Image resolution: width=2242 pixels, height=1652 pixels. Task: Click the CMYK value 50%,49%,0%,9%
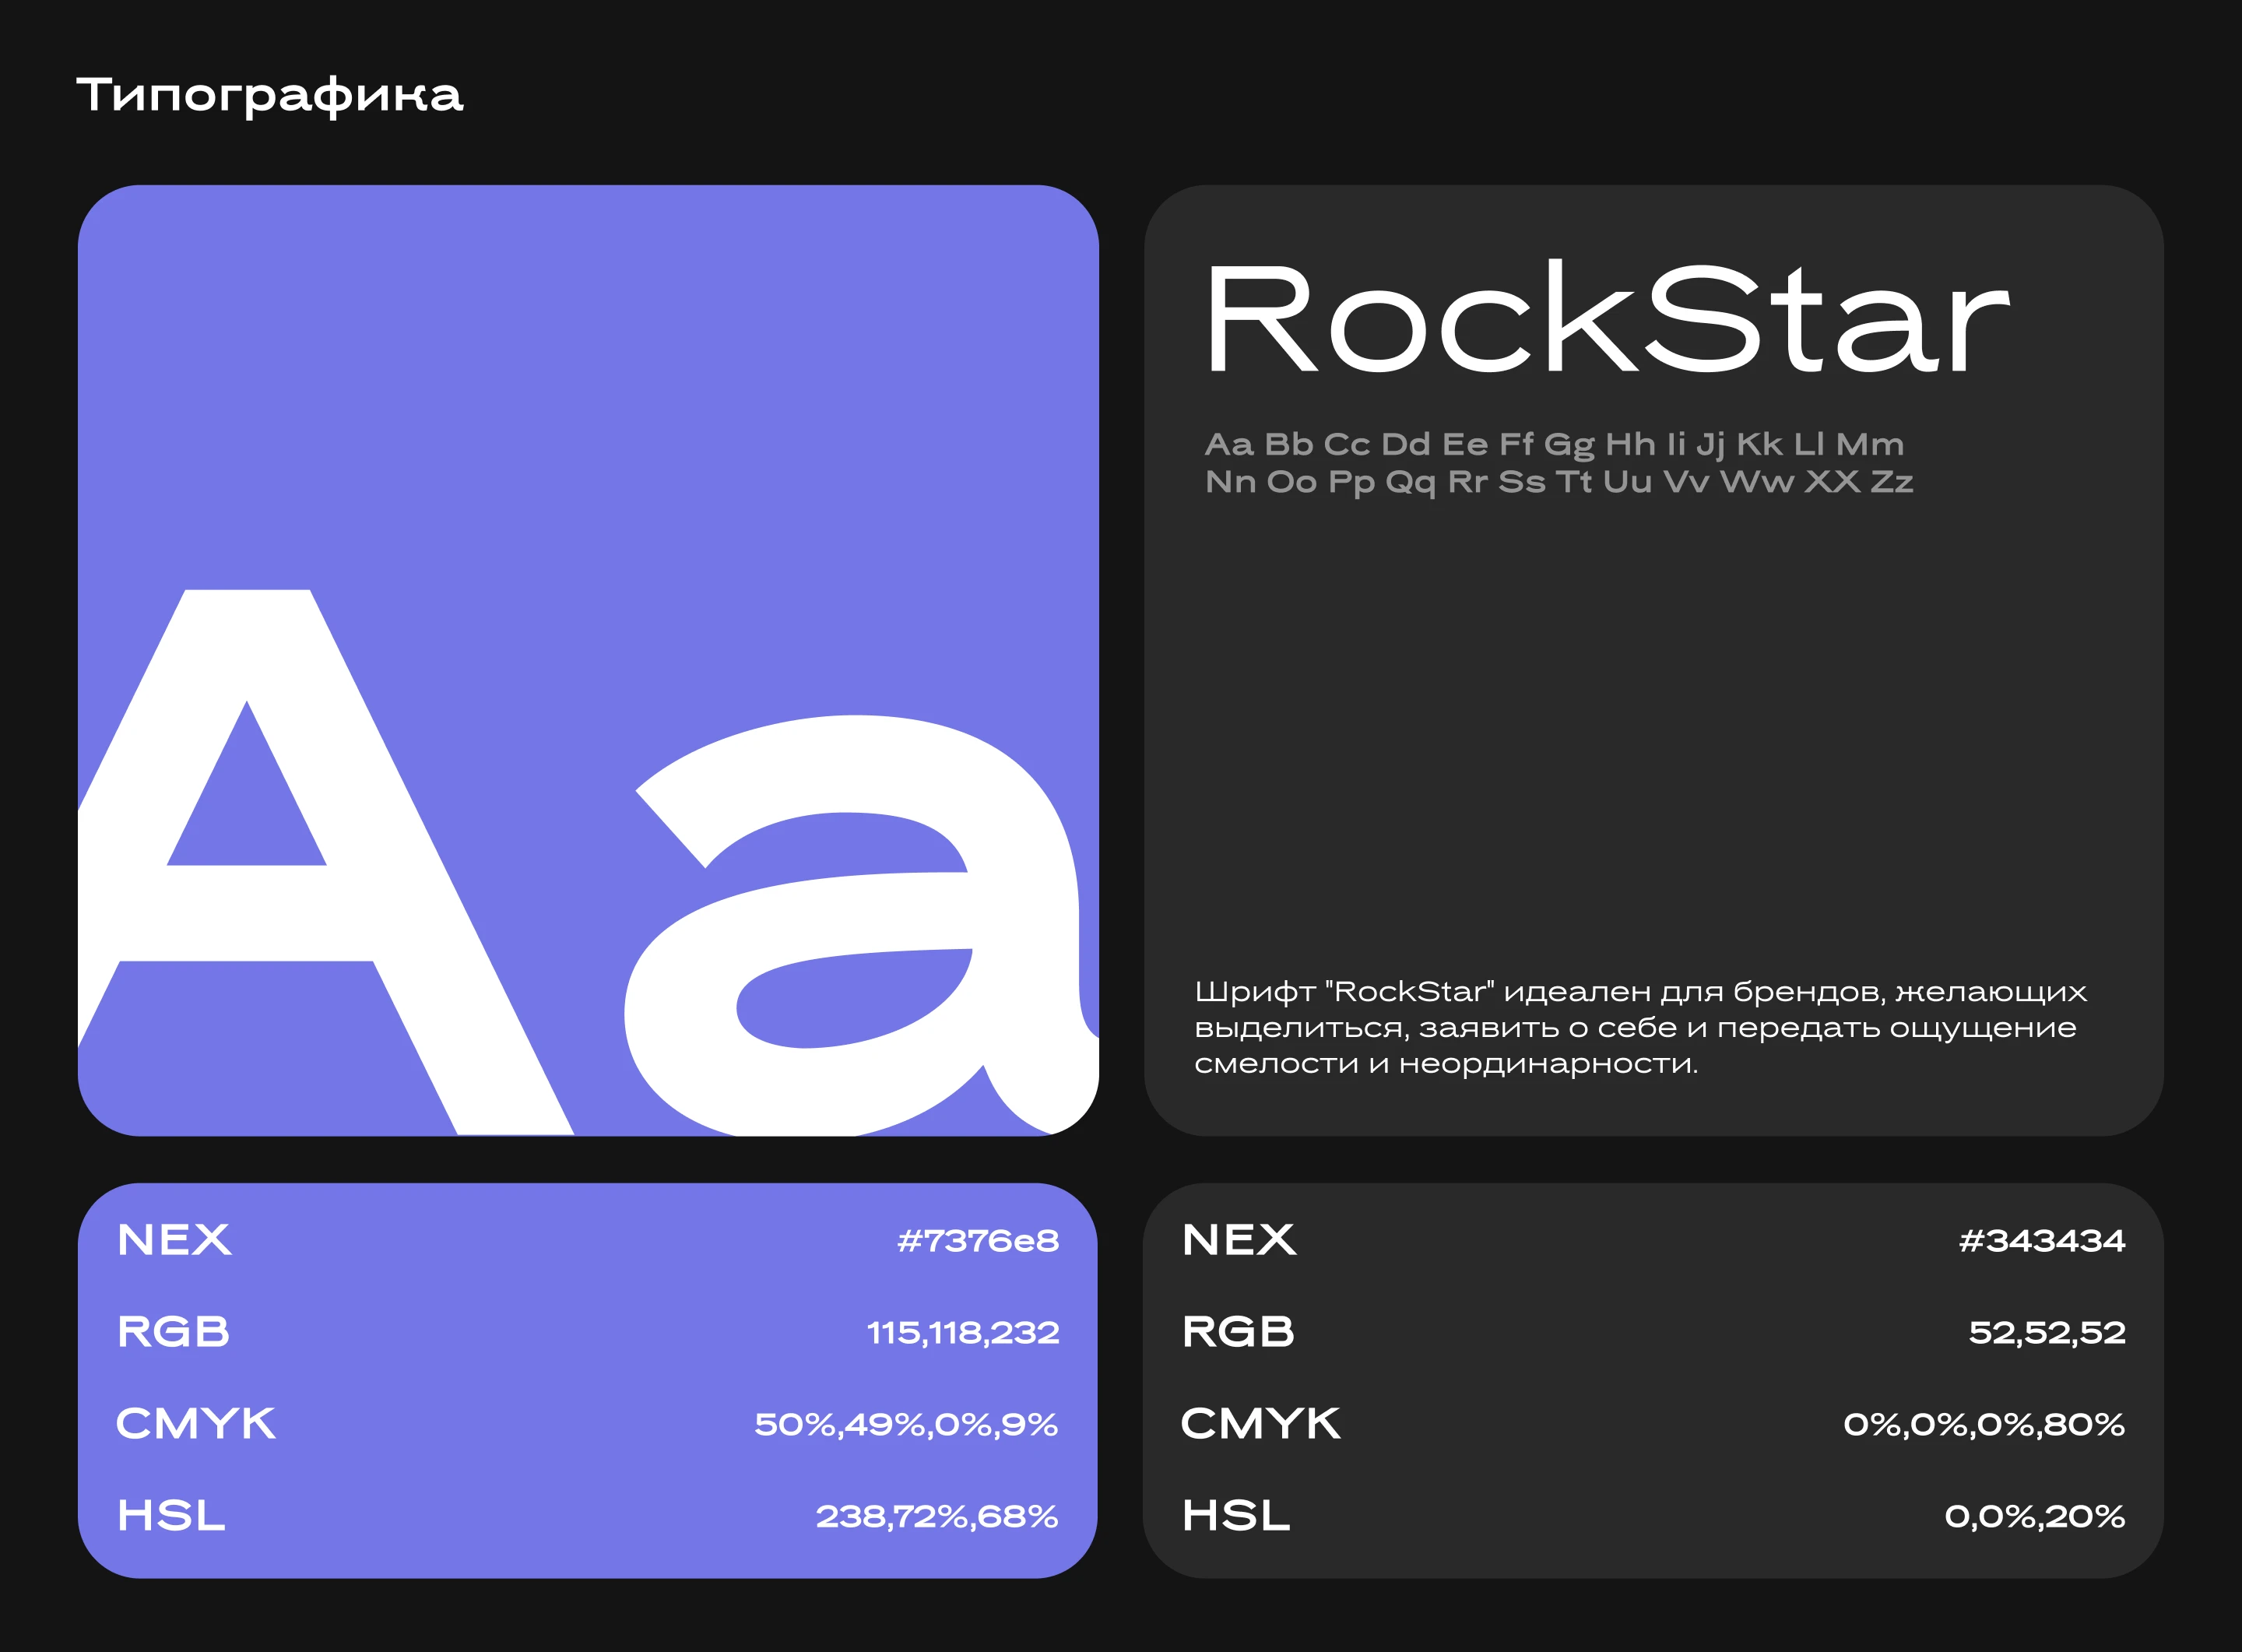click(906, 1425)
